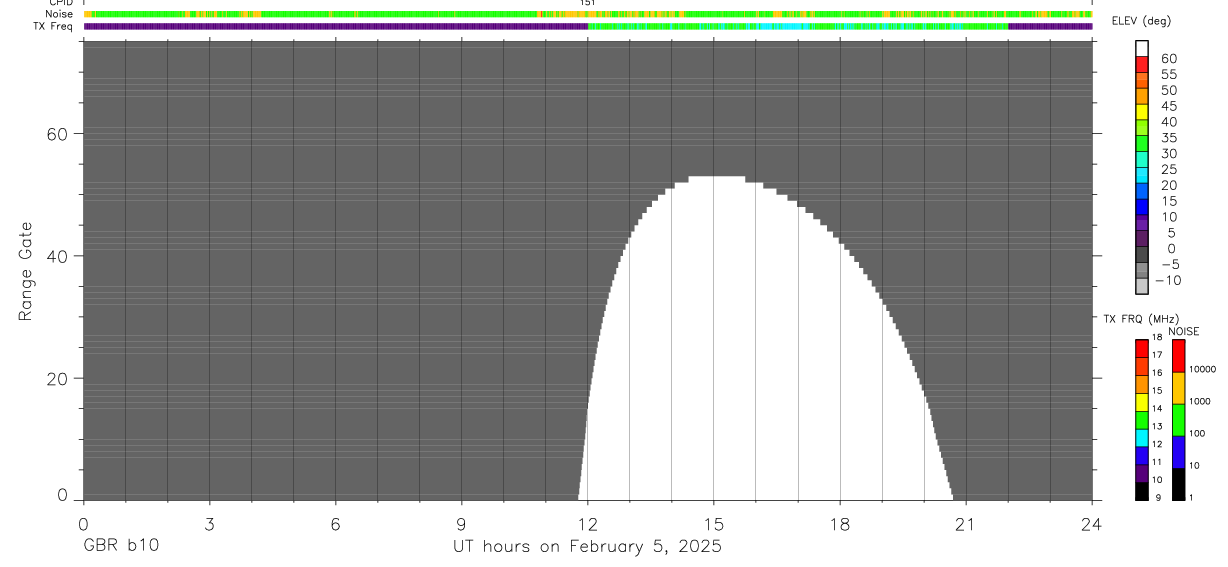1228x567 pixels.
Task: Click the '10000' label on NOISE colorbar
Action: (1203, 369)
